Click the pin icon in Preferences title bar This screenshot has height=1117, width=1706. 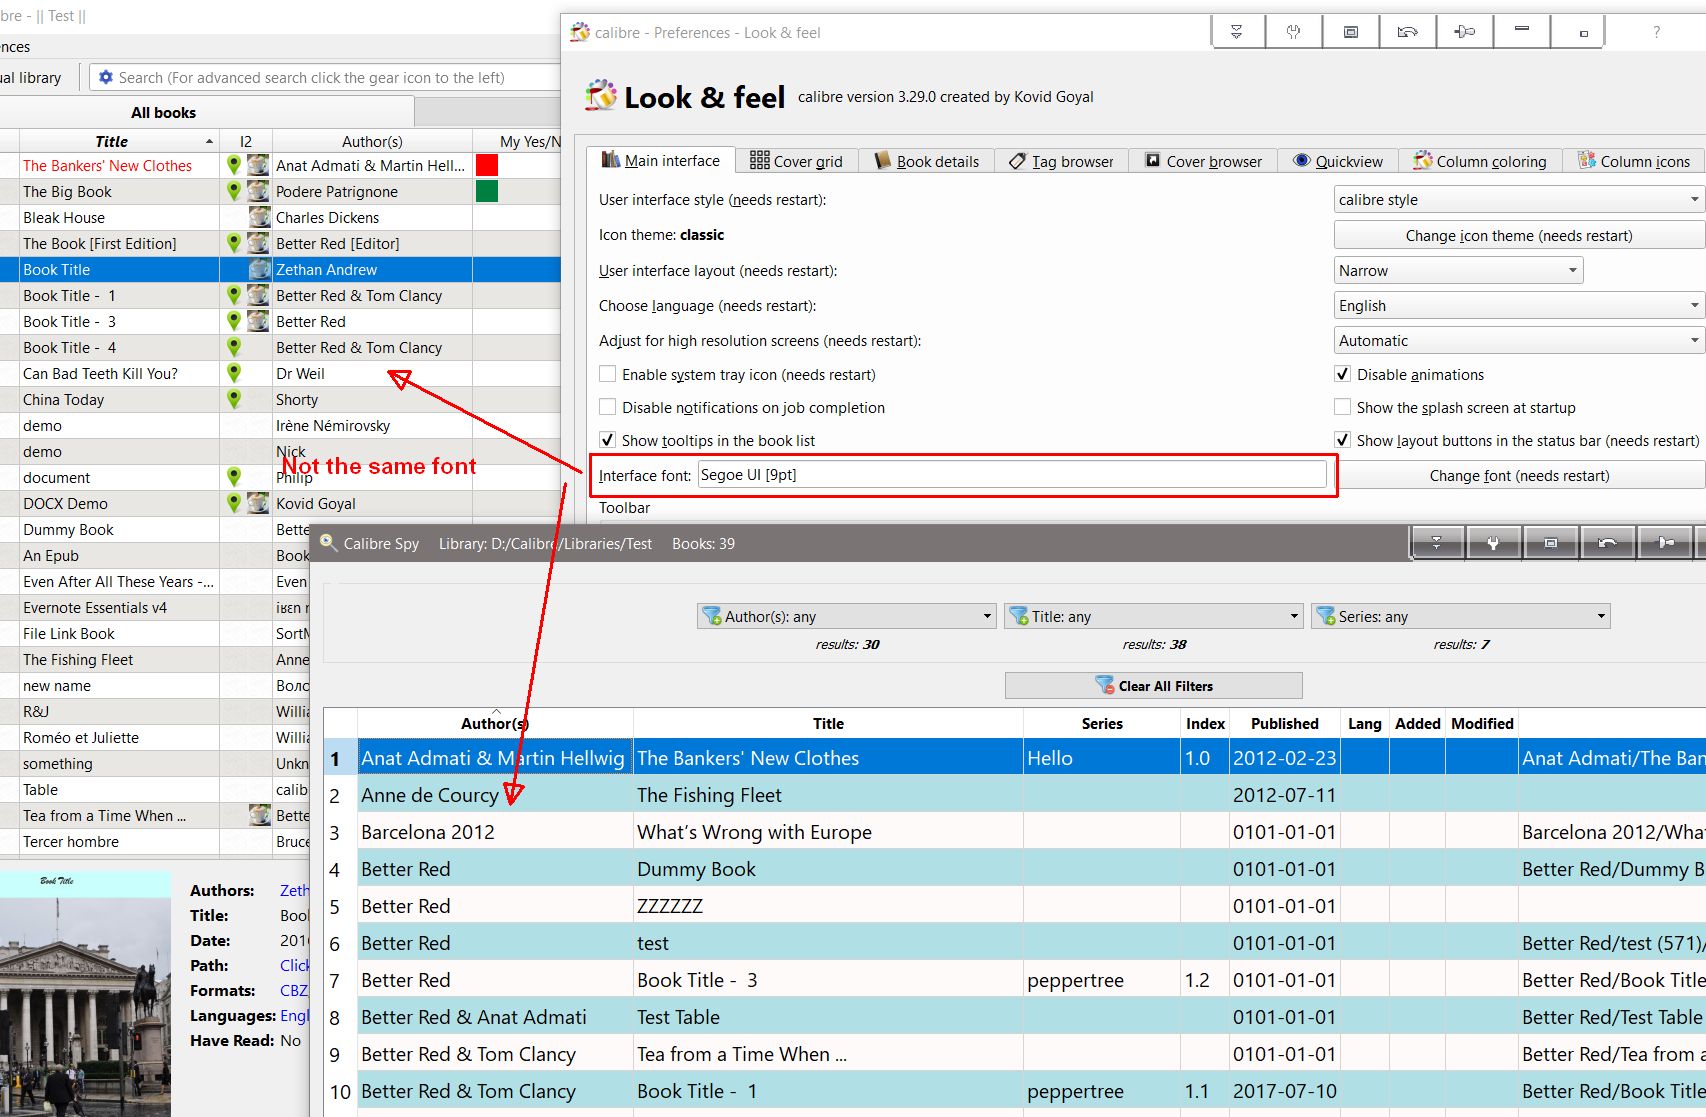pyautogui.click(x=1464, y=32)
